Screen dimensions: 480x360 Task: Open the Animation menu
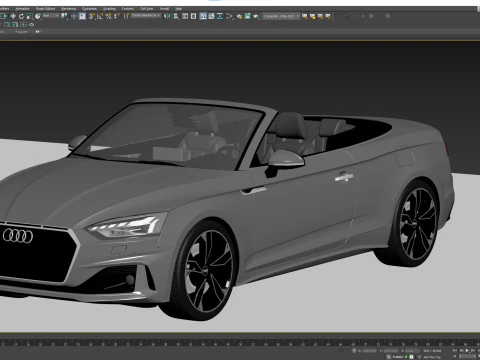[22, 8]
